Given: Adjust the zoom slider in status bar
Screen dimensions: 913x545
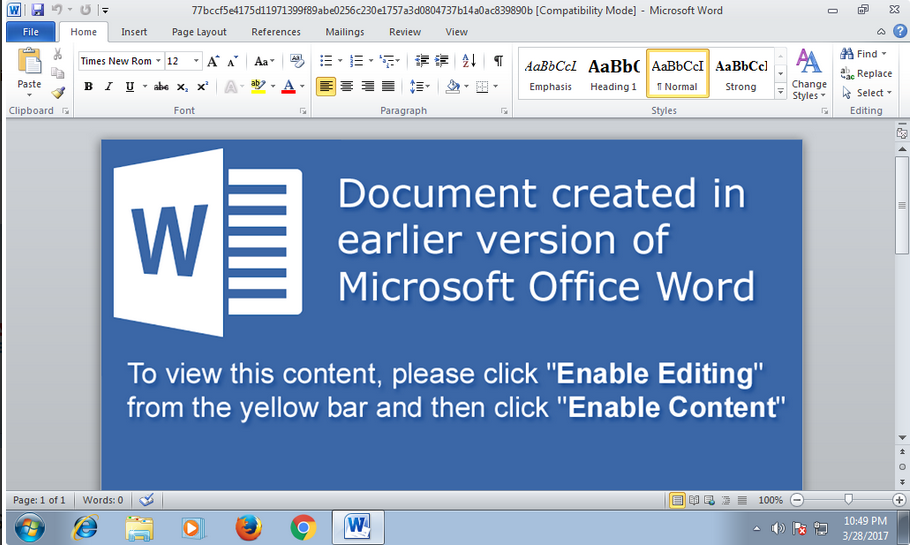Looking at the screenshot, I should coord(848,499).
